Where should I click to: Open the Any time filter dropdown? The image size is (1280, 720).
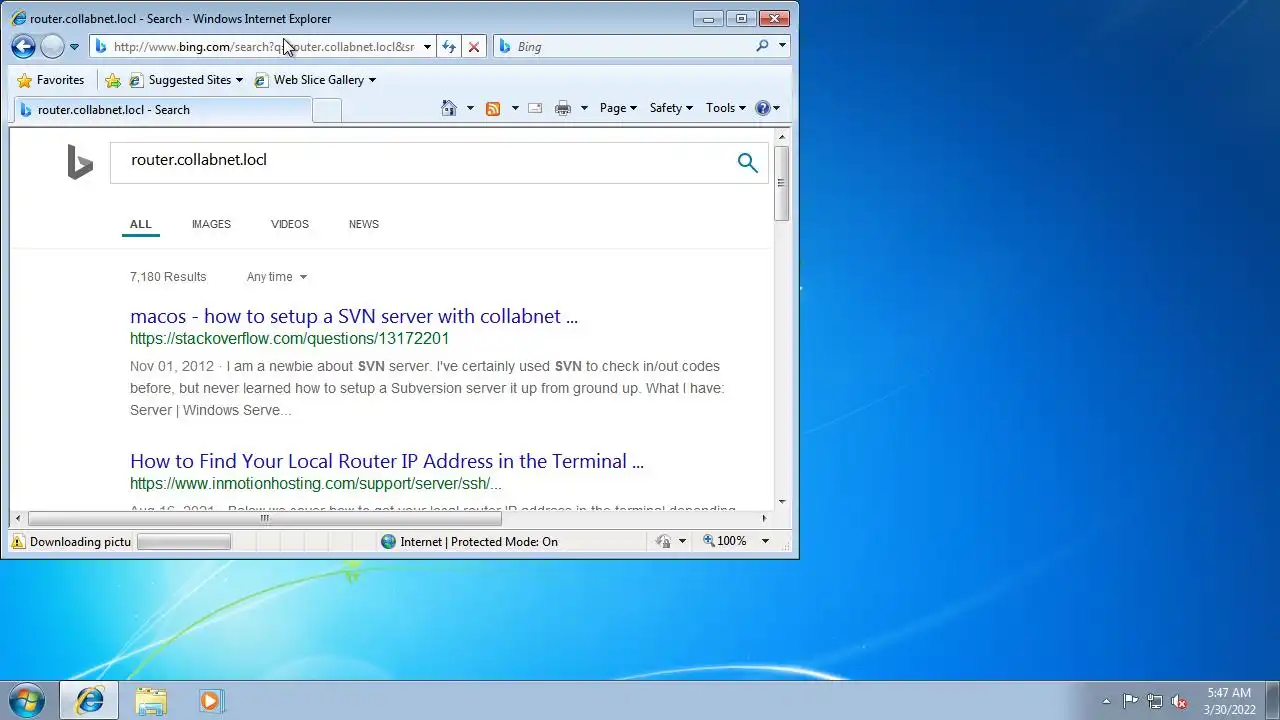277,277
